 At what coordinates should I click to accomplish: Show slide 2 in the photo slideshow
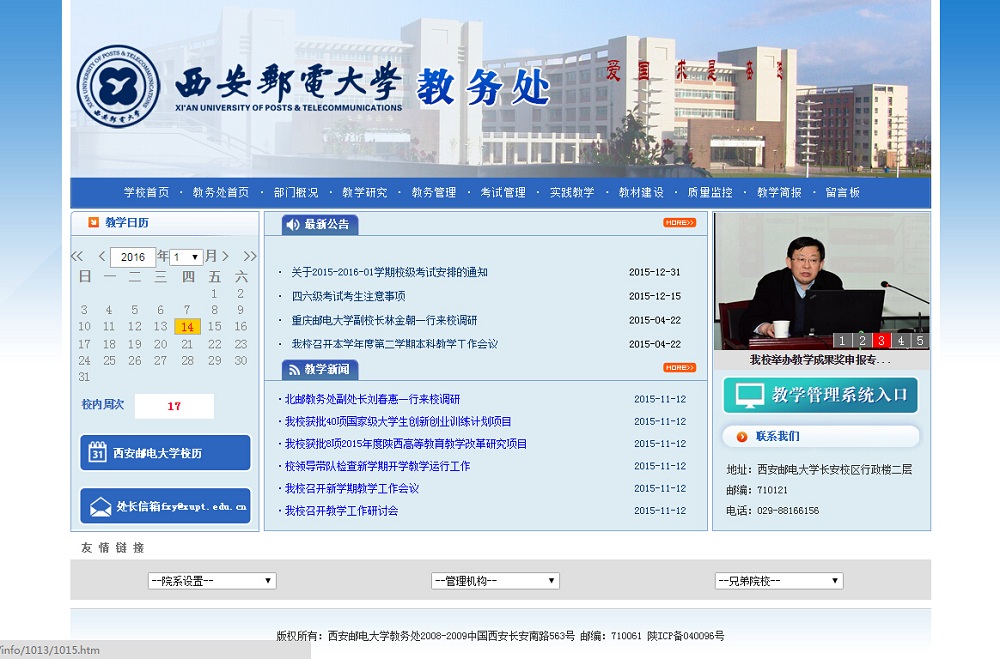pos(862,341)
